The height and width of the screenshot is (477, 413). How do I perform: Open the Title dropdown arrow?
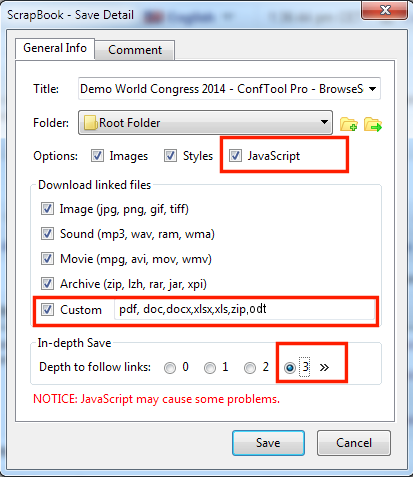373,89
